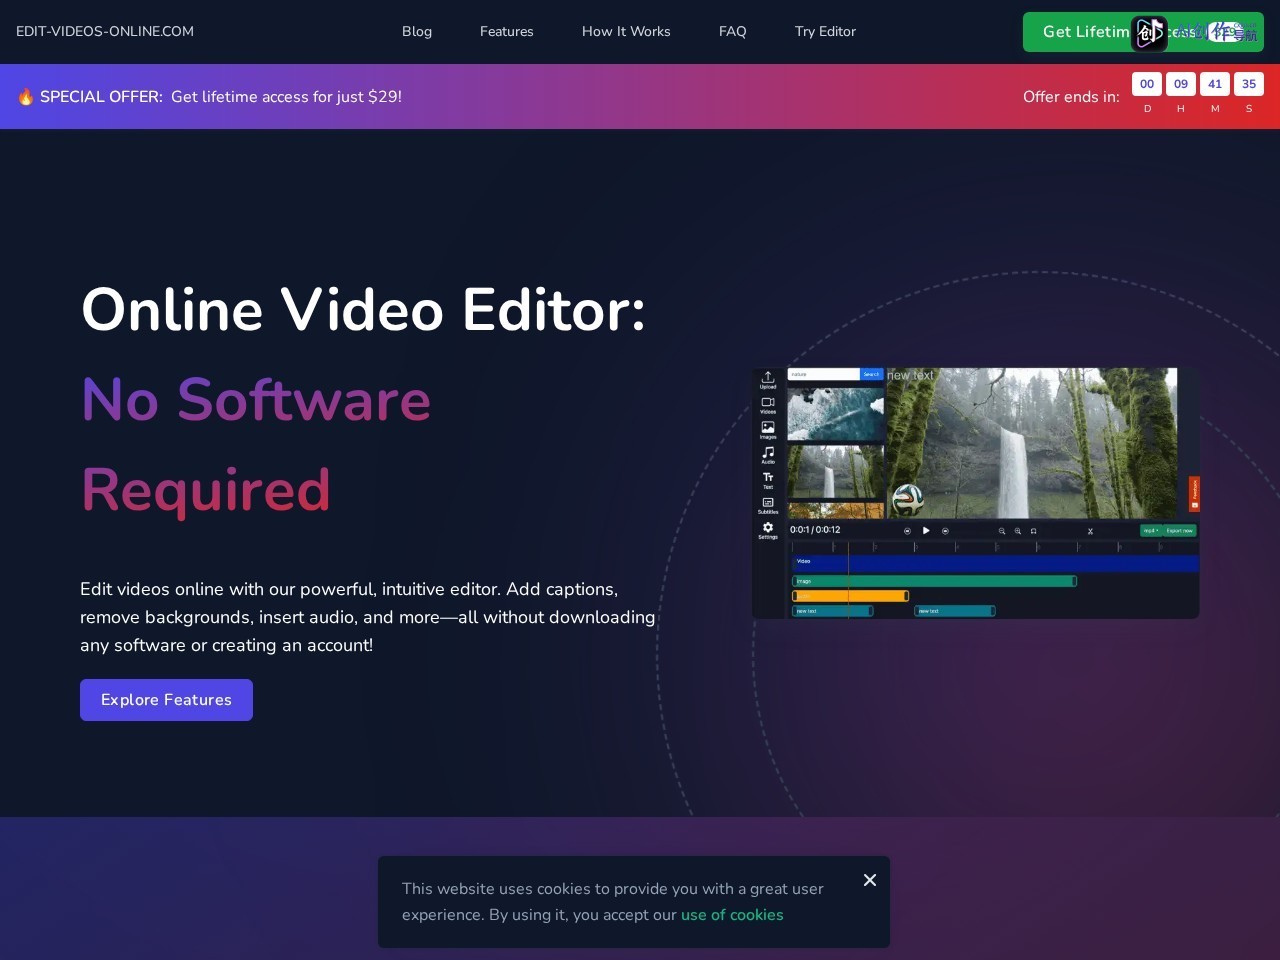Click the EDIT-VIDEOS-ONLINE.COM site logo
The height and width of the screenshot is (960, 1280).
pos(105,32)
